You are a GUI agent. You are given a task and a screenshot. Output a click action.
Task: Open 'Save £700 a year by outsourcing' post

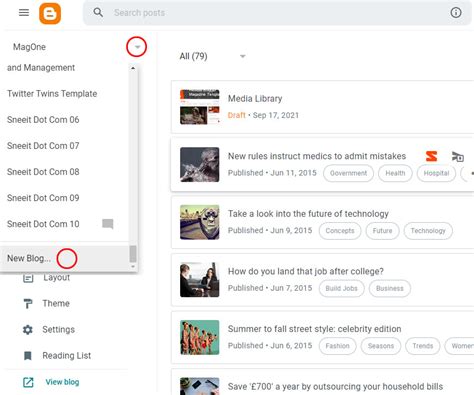point(335,387)
